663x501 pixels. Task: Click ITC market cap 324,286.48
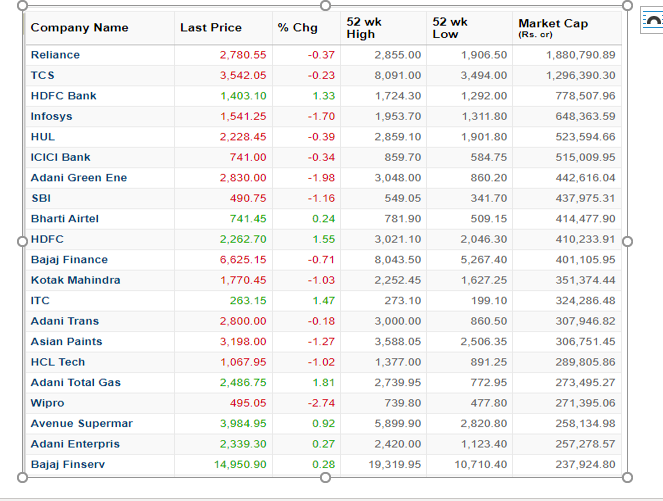tap(586, 301)
